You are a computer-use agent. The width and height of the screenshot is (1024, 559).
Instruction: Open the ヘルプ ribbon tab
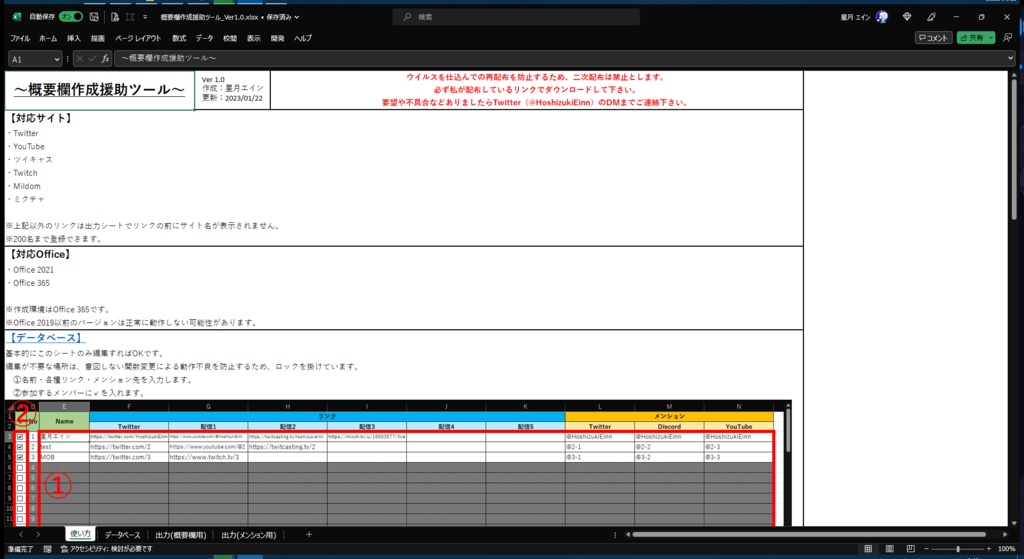(303, 39)
